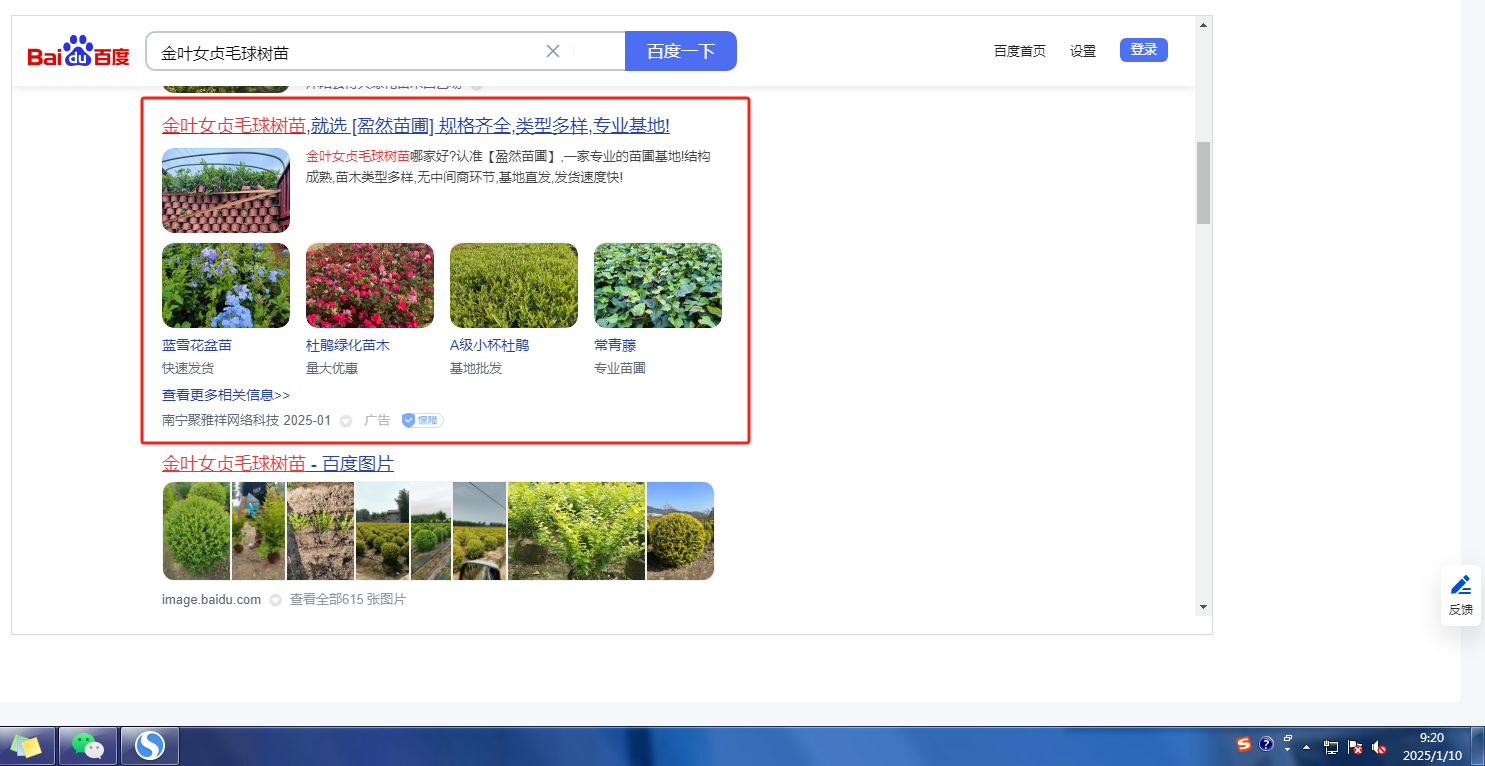Open the 查看更多相关信息>> link

(x=226, y=395)
